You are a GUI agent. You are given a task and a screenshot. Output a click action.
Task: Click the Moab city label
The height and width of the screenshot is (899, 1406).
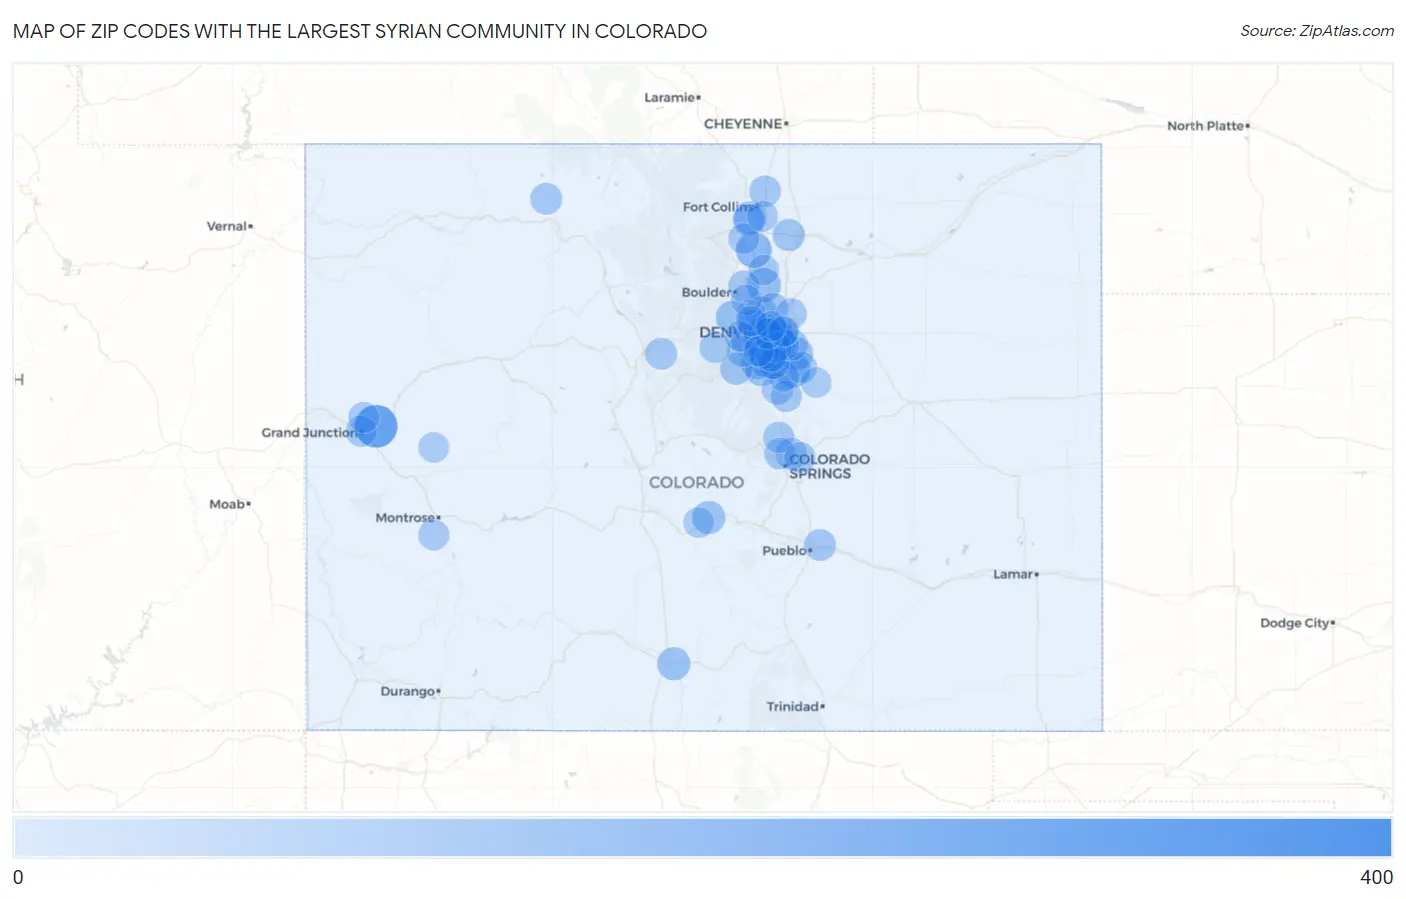(x=228, y=504)
